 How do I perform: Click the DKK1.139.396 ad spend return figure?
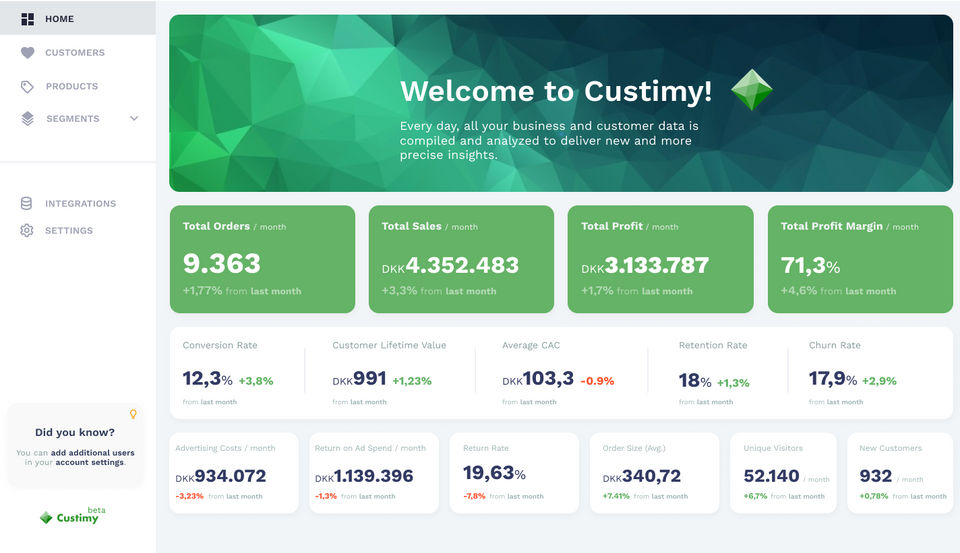click(x=364, y=476)
